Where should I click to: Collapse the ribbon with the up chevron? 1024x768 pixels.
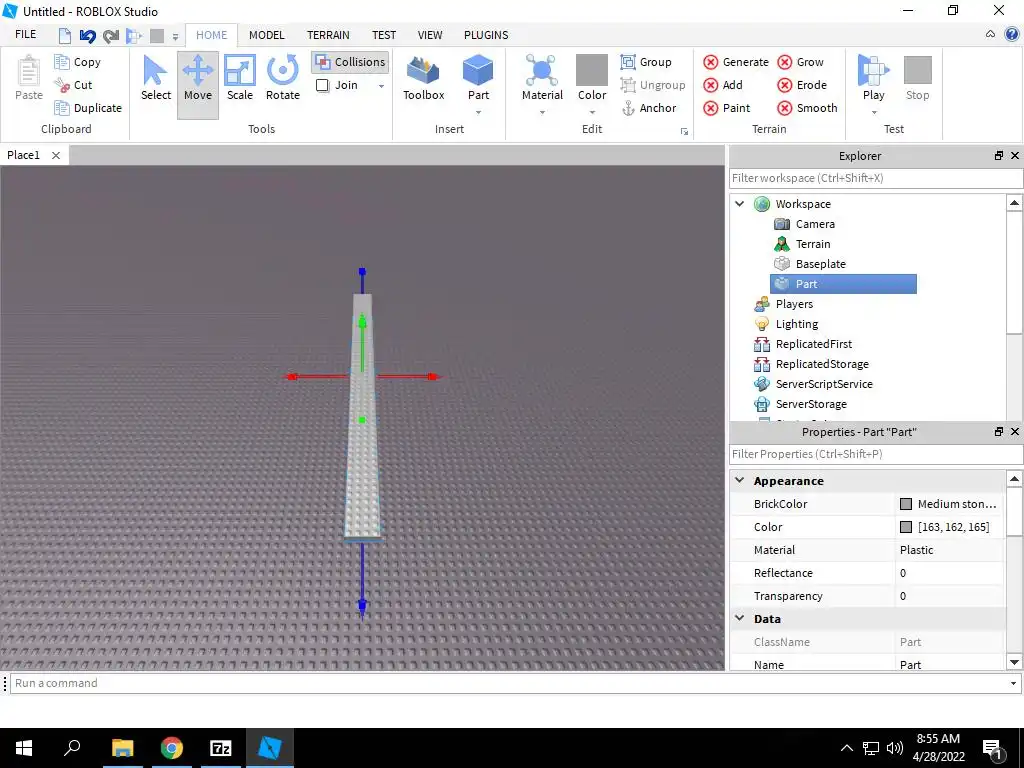[x=991, y=35]
